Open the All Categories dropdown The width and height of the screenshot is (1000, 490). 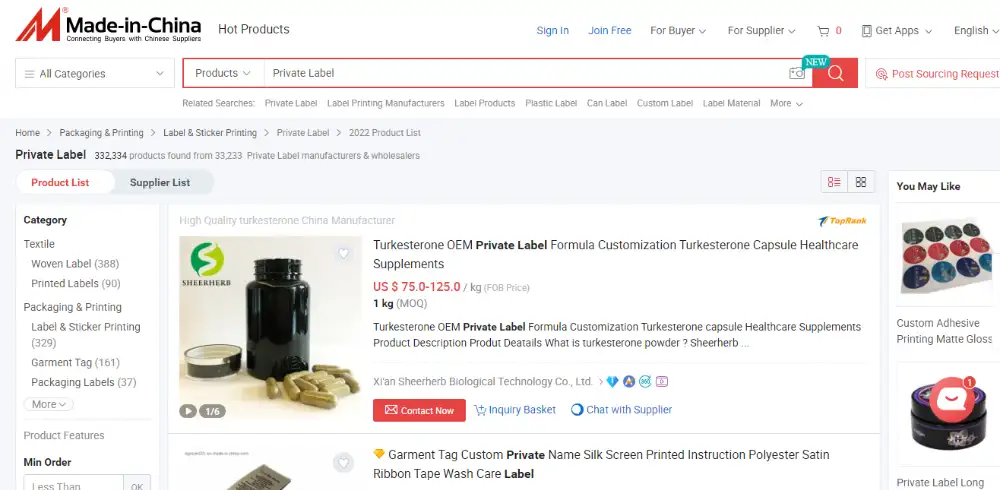coord(94,73)
